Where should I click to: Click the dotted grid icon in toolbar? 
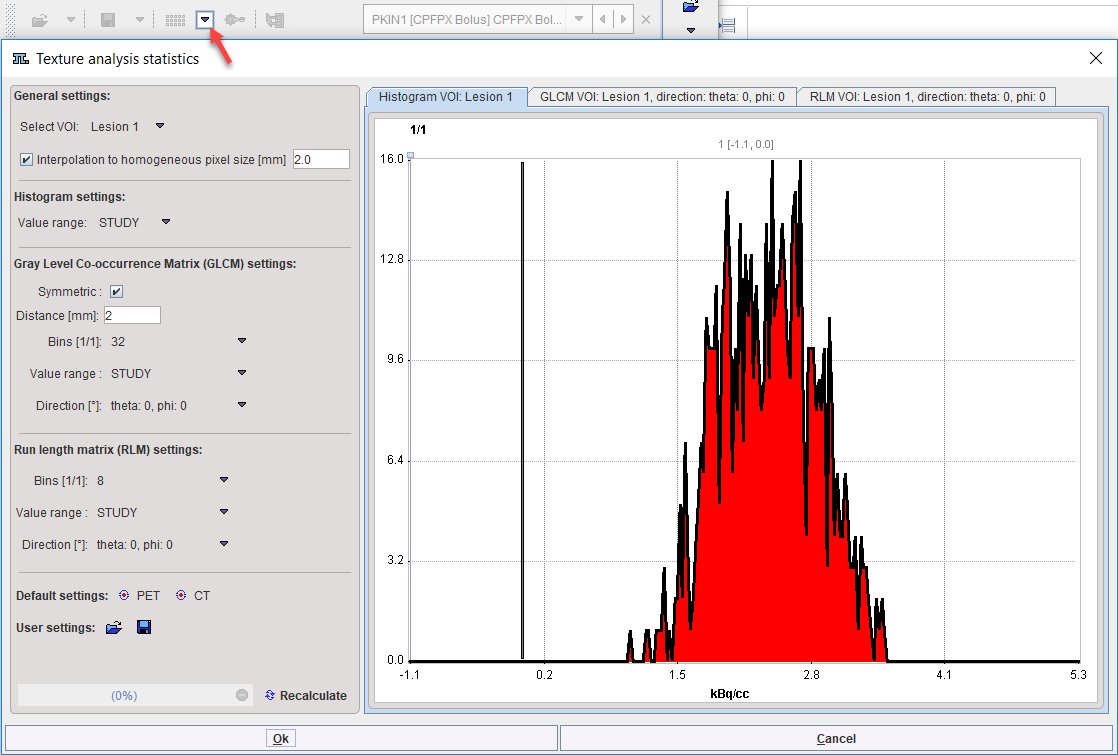tap(175, 21)
